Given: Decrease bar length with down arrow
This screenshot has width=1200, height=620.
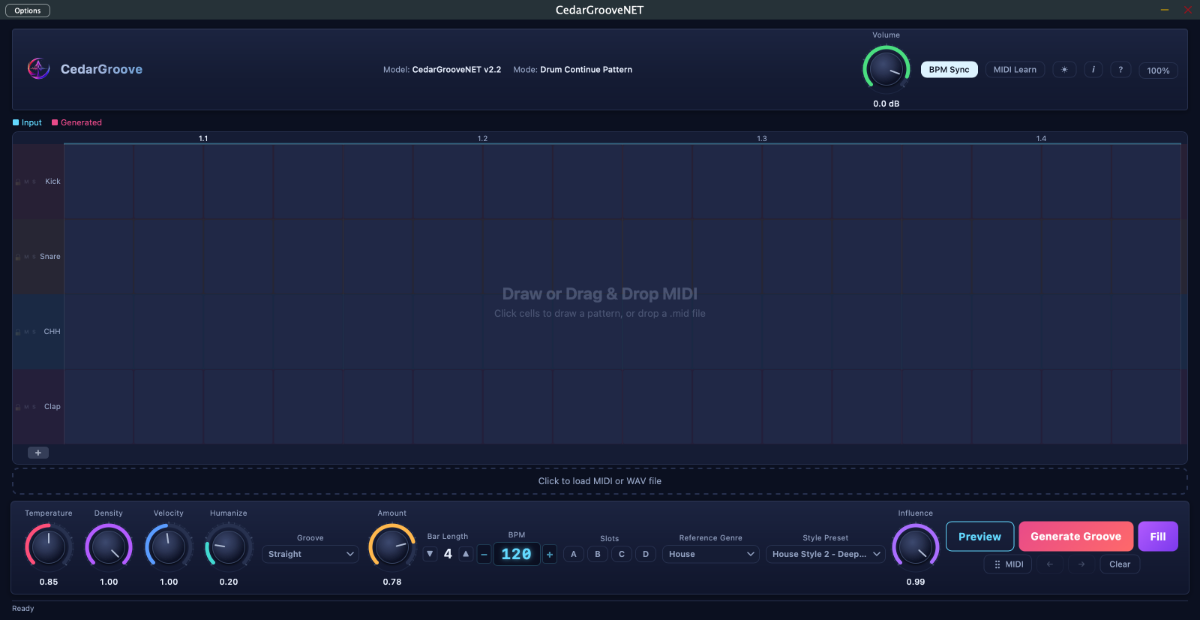Looking at the screenshot, I should [430, 554].
